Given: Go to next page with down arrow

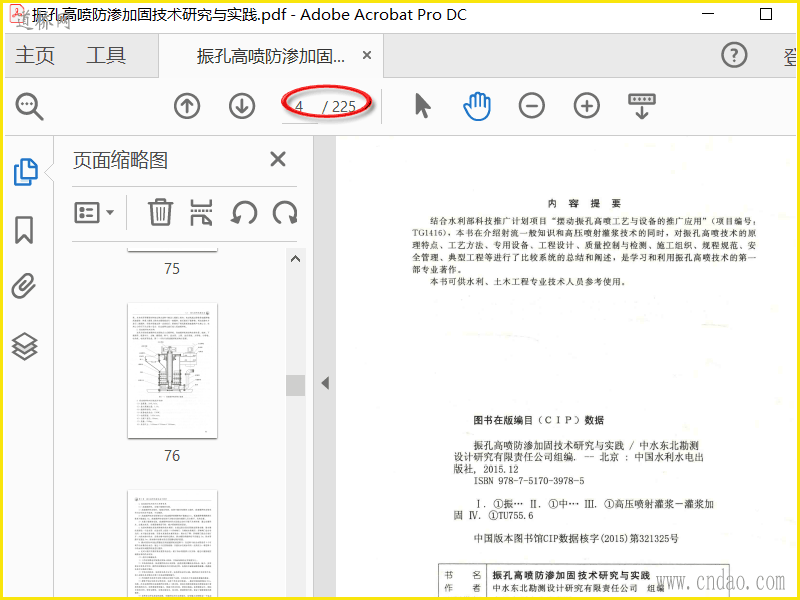Looking at the screenshot, I should (242, 106).
